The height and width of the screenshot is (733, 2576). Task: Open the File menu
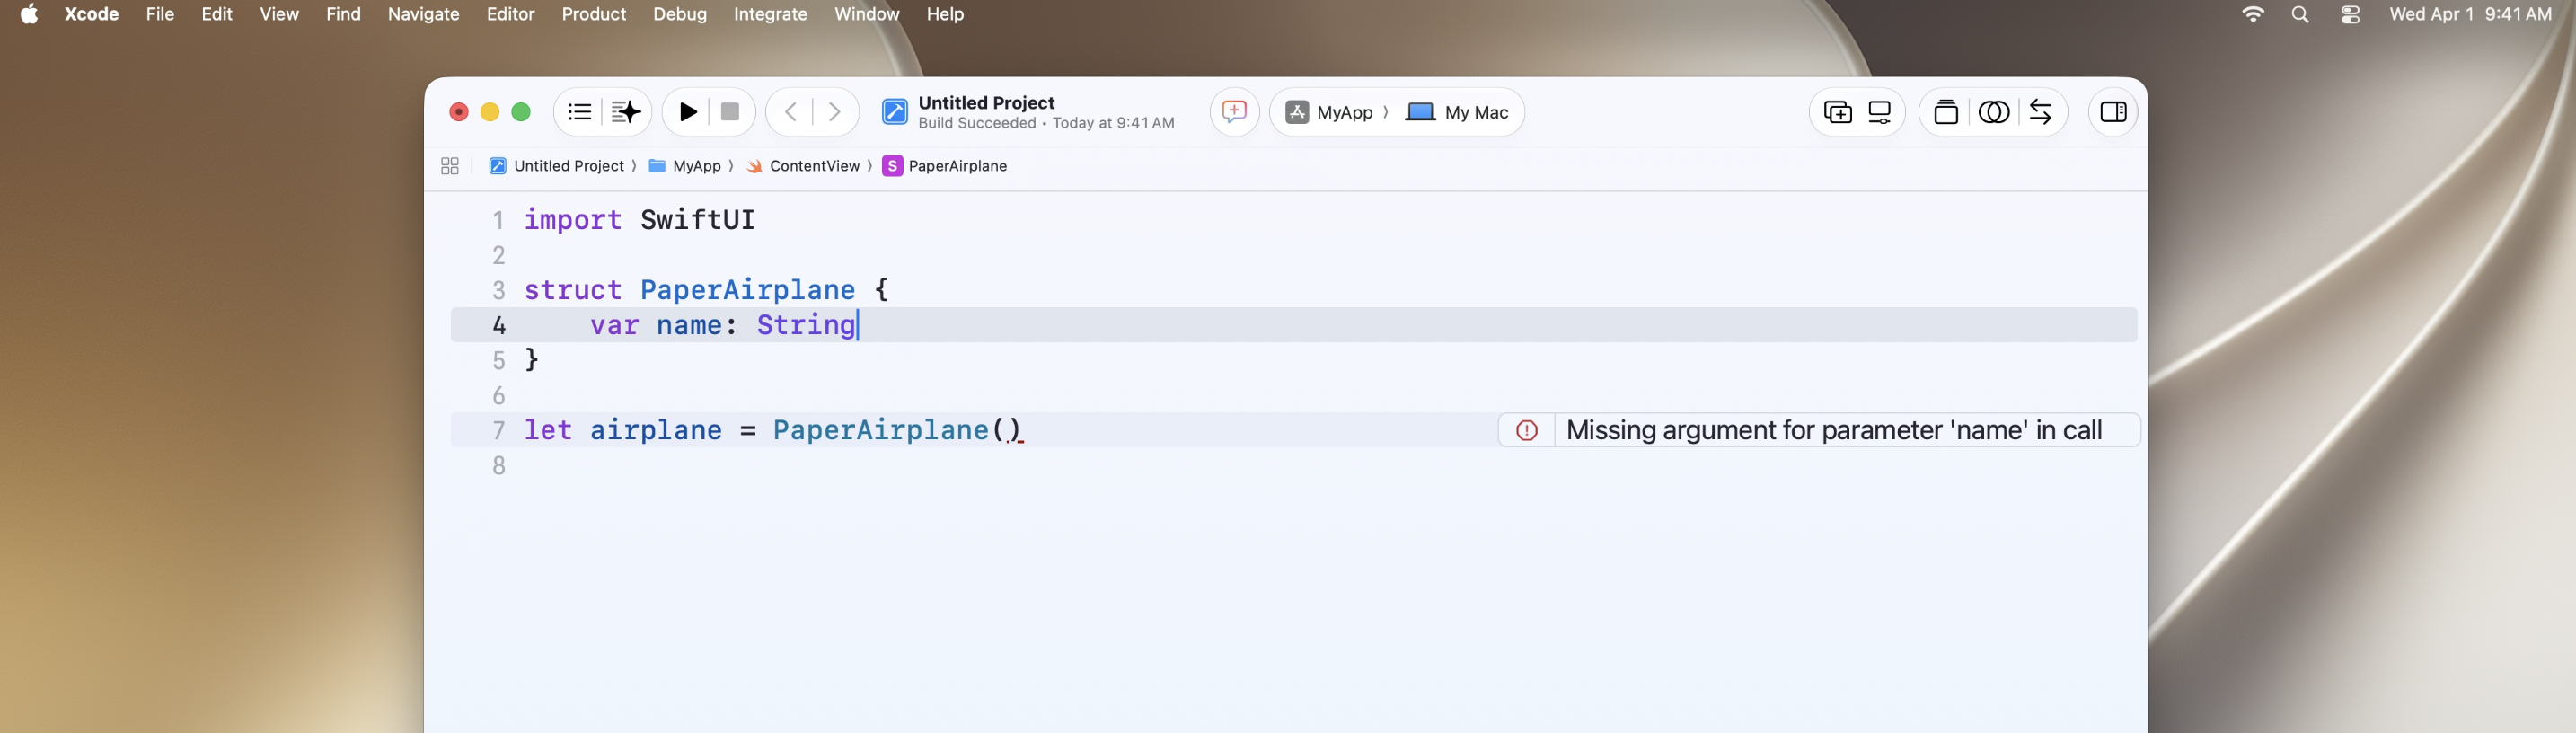160,14
